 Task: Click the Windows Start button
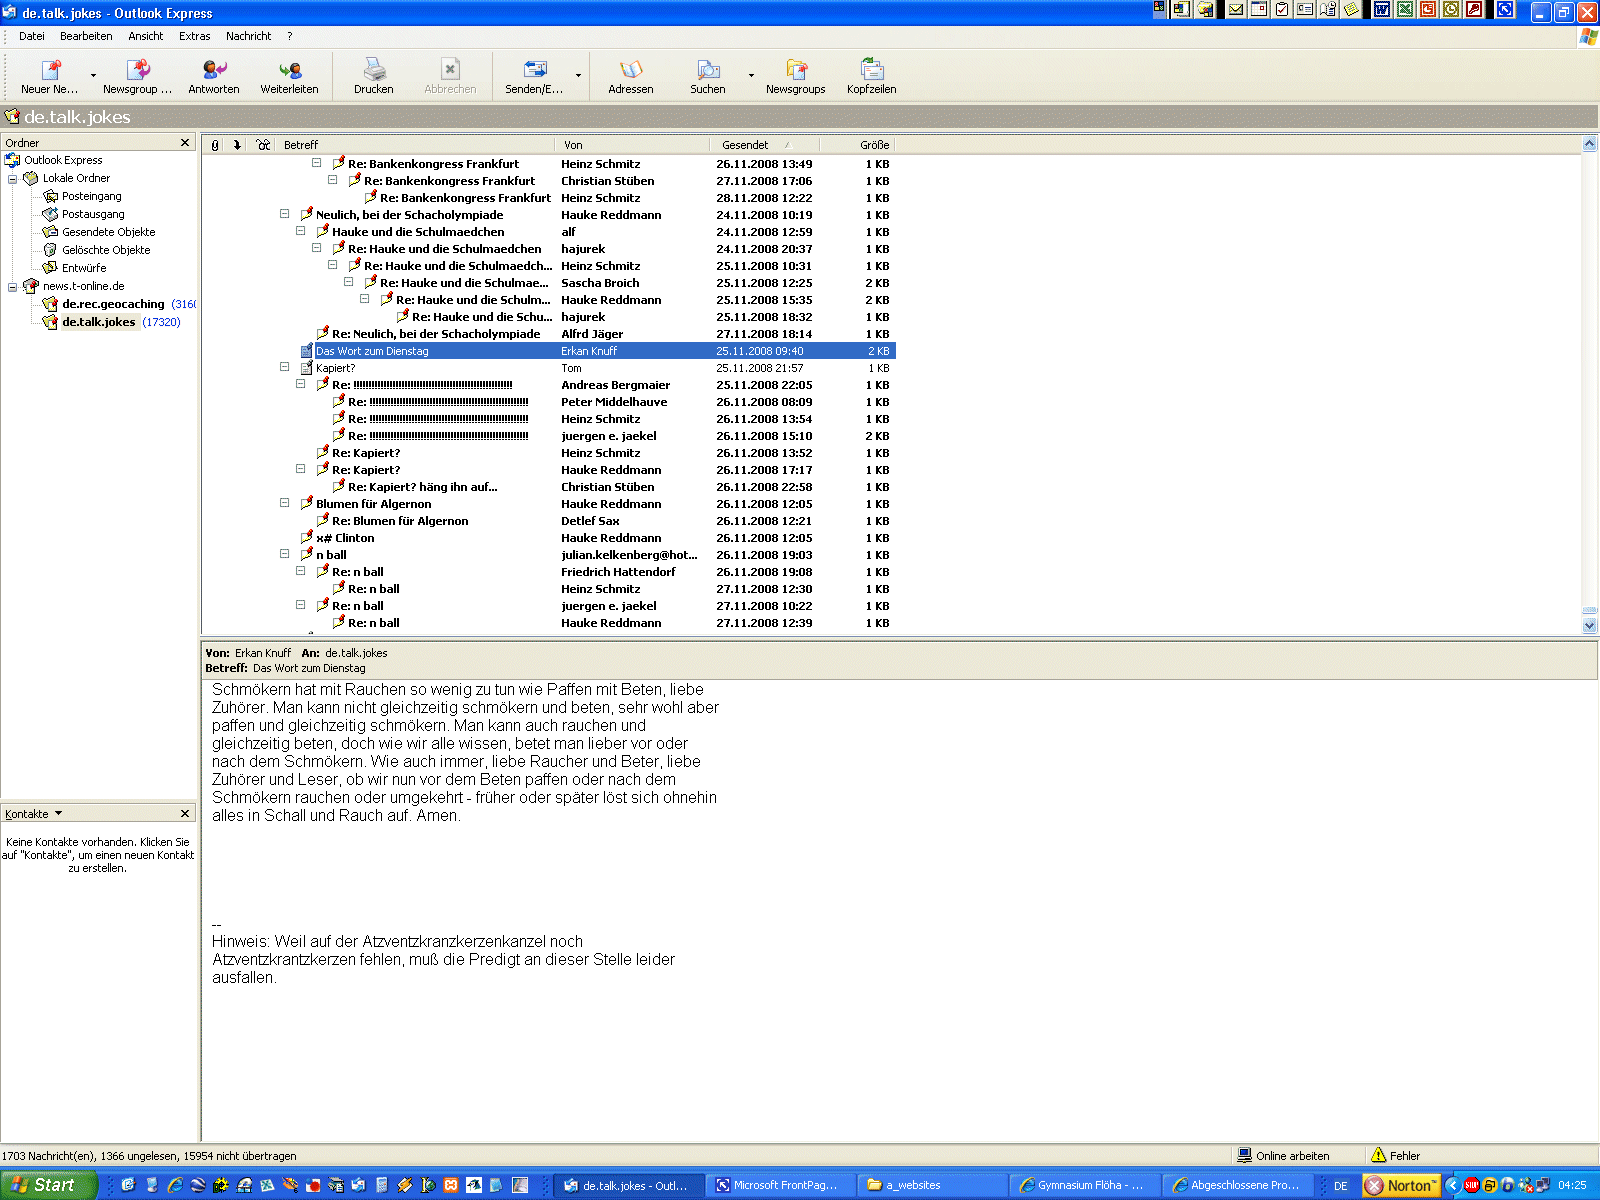(x=48, y=1185)
